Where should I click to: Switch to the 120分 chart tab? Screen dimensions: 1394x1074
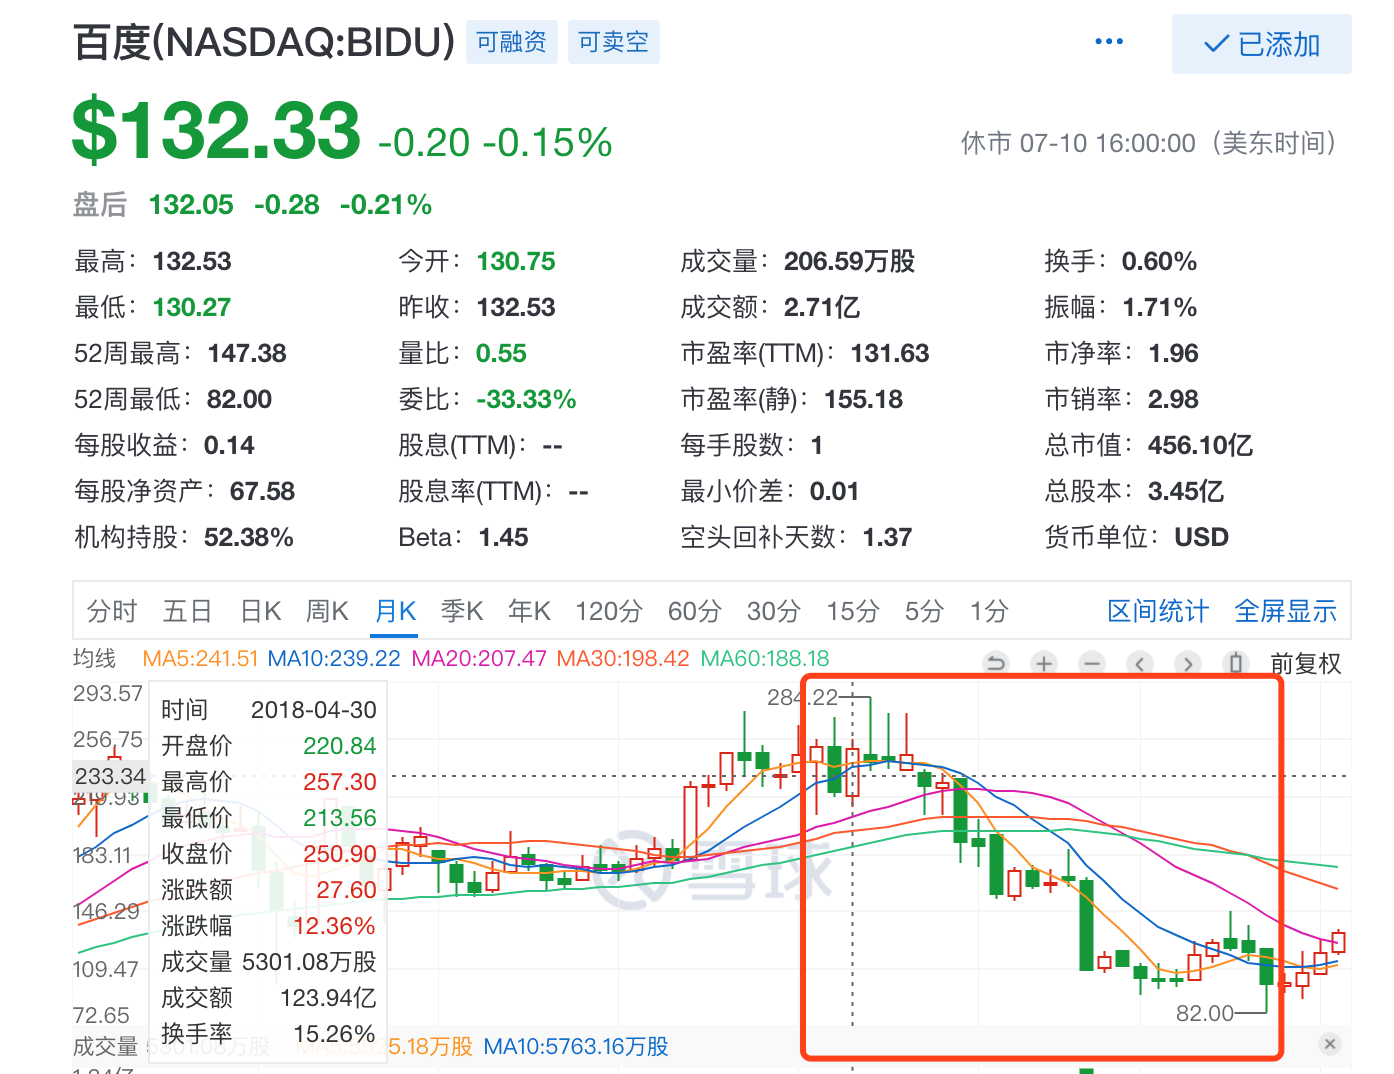tap(609, 611)
